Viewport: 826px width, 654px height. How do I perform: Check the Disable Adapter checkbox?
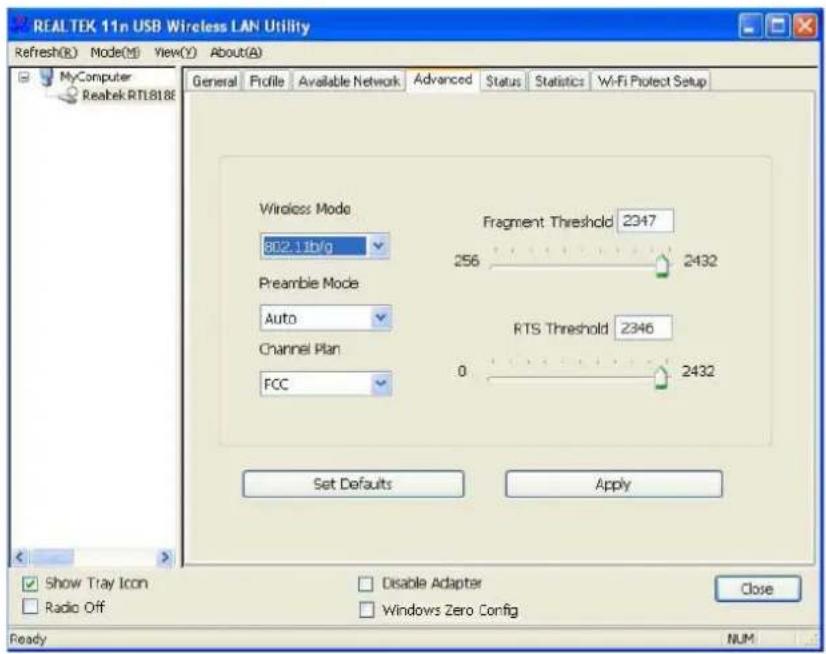pos(366,584)
